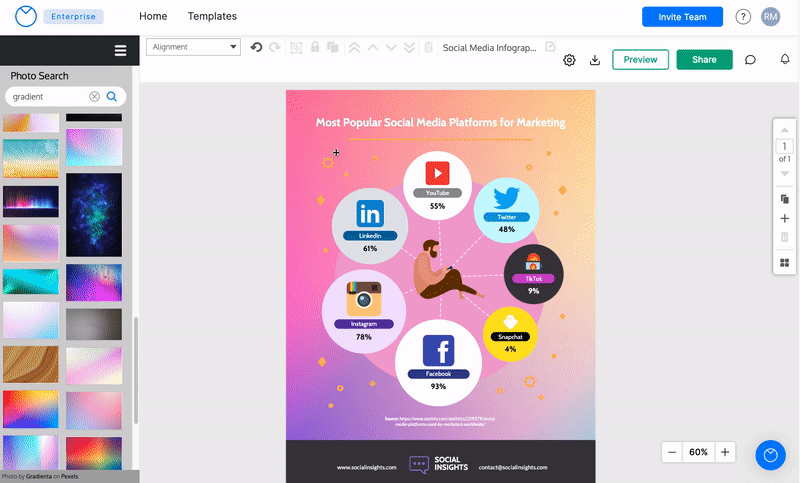Move the element backward one layer
This screenshot has height=483, width=800.
tap(391, 47)
